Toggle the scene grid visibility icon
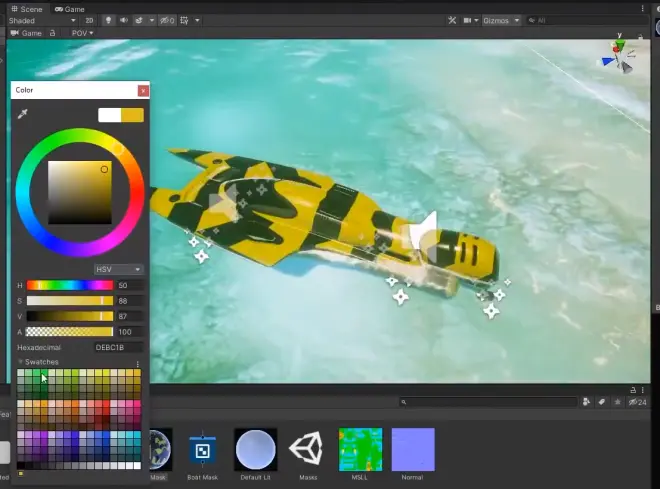This screenshot has width=660, height=489. tap(184, 20)
